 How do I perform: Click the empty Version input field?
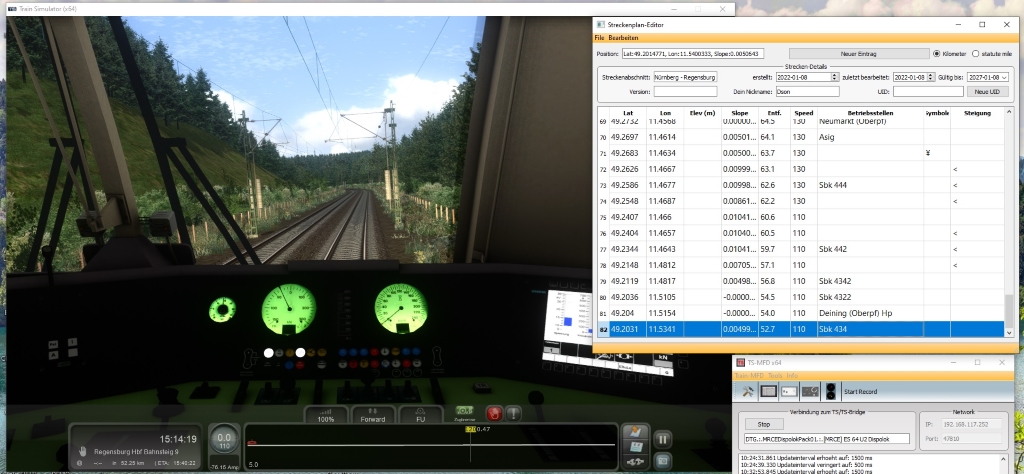(685, 91)
